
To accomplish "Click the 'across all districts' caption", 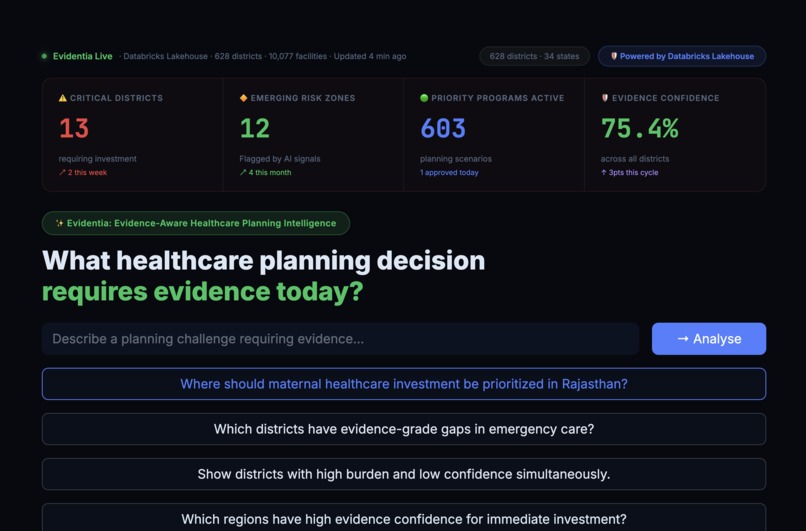I will point(635,159).
